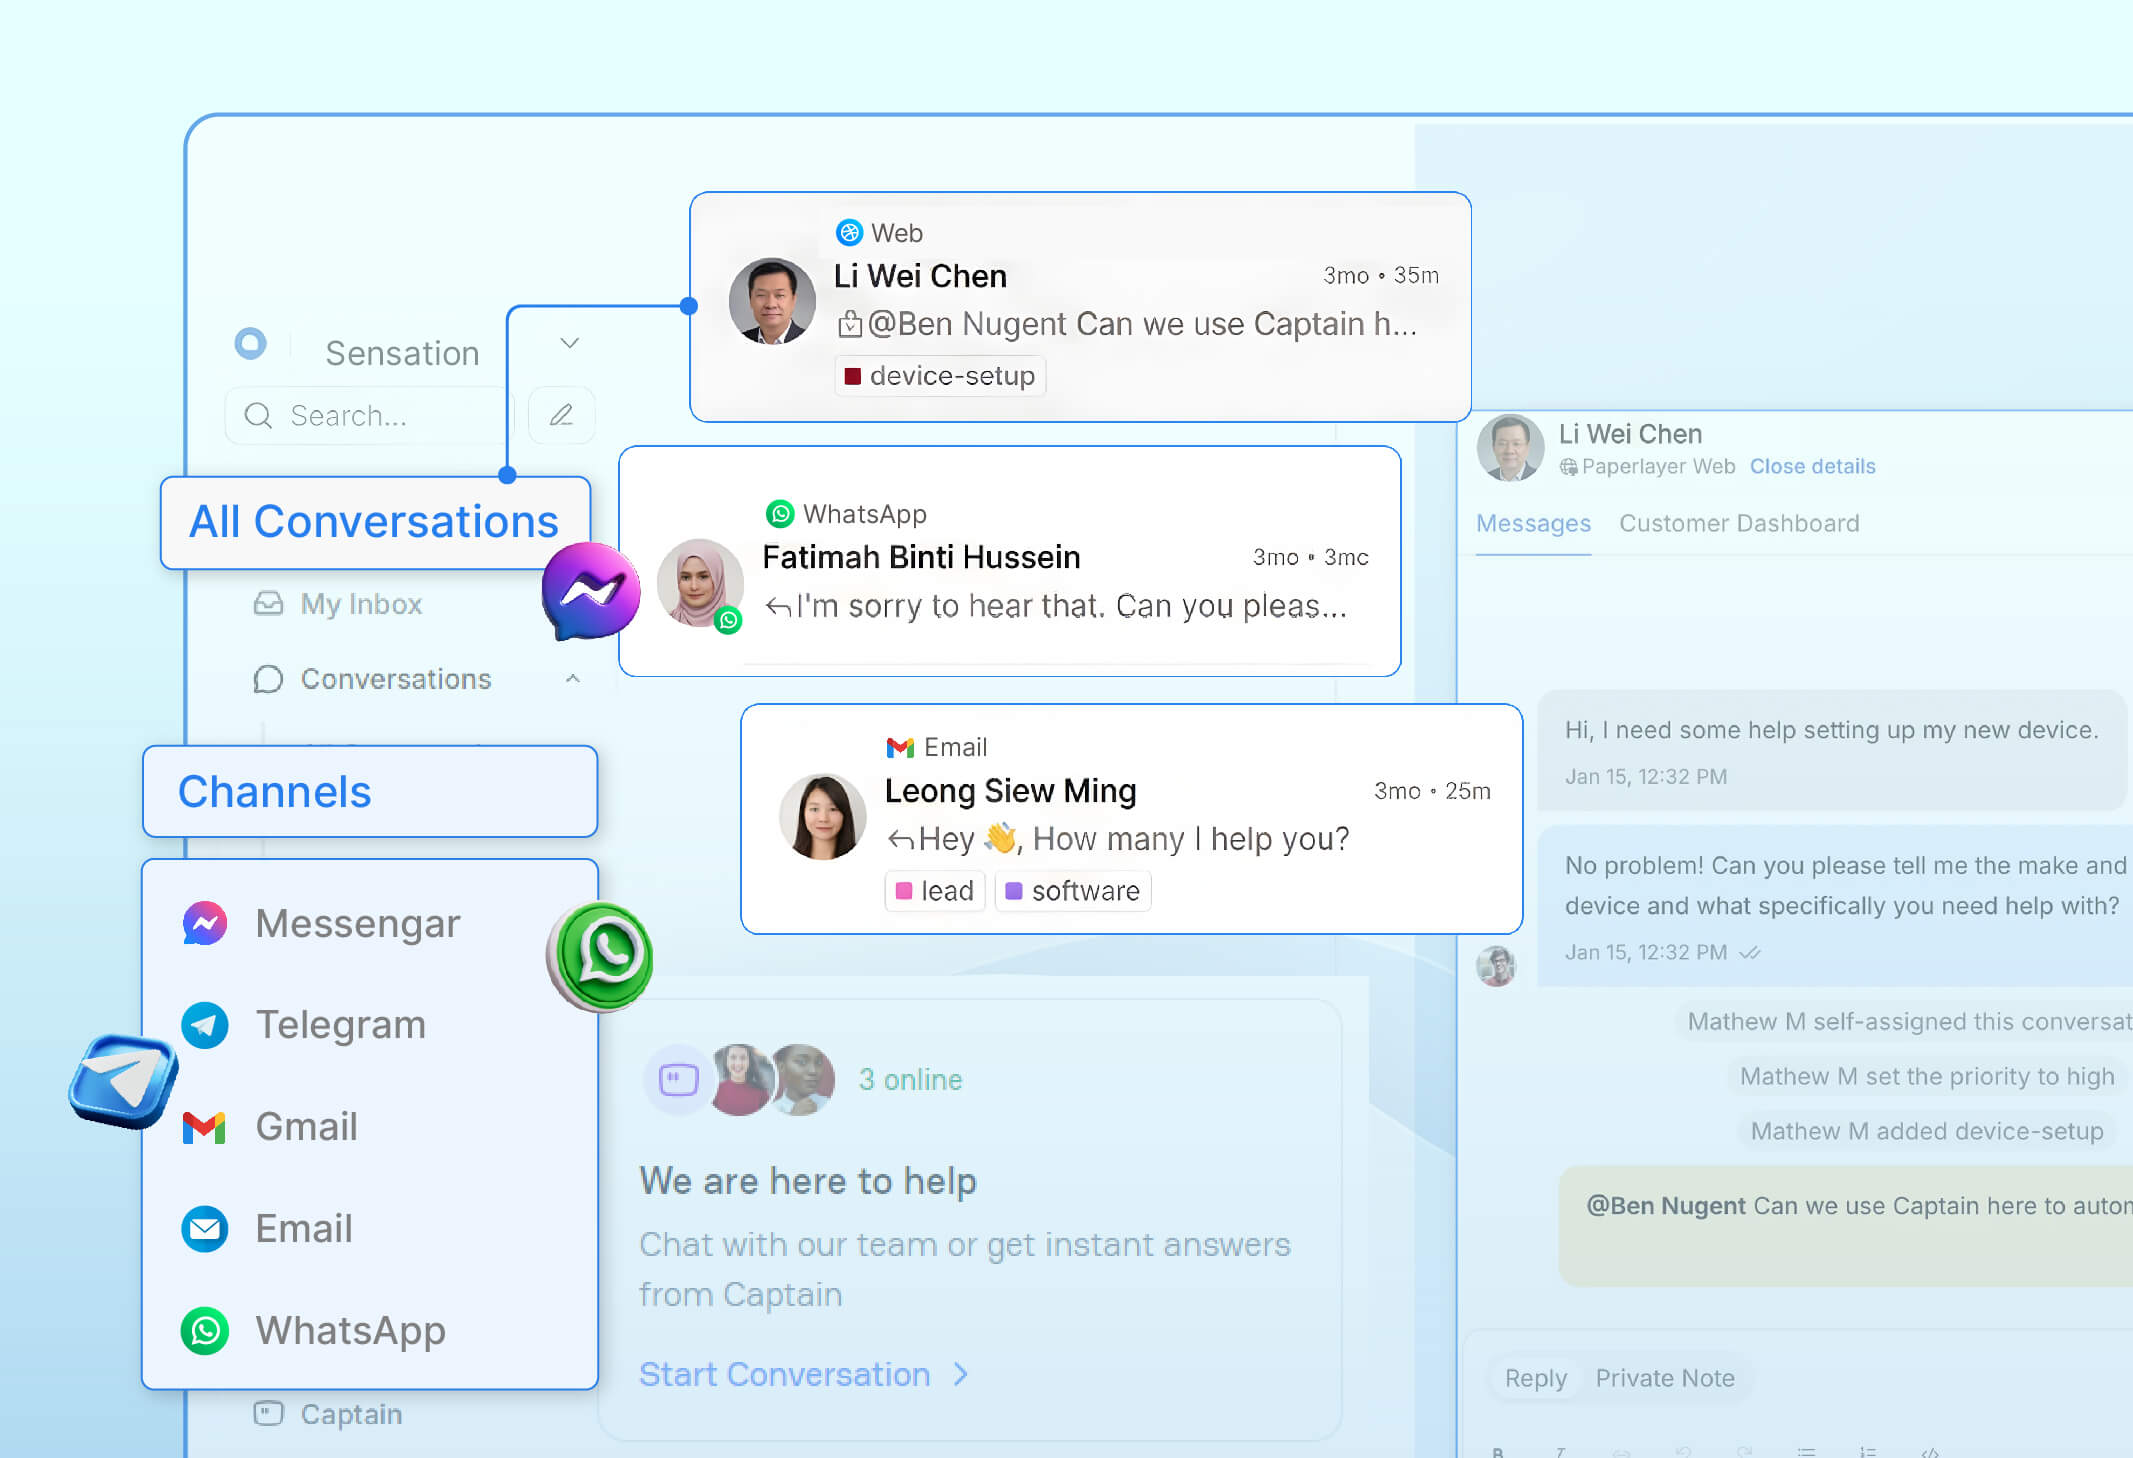2133x1458 pixels.
Task: Click the large floating Messenger logo
Action: tap(591, 591)
